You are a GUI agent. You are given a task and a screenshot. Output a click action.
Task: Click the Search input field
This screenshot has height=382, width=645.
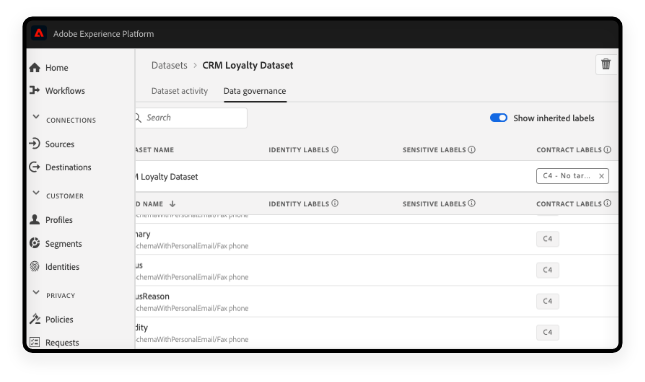pyautogui.click(x=191, y=118)
